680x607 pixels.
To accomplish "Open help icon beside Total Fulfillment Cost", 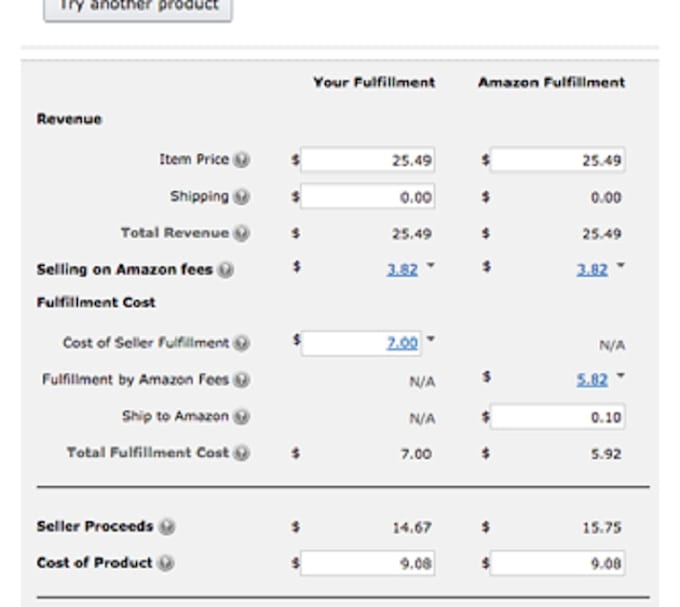I will click(x=242, y=453).
